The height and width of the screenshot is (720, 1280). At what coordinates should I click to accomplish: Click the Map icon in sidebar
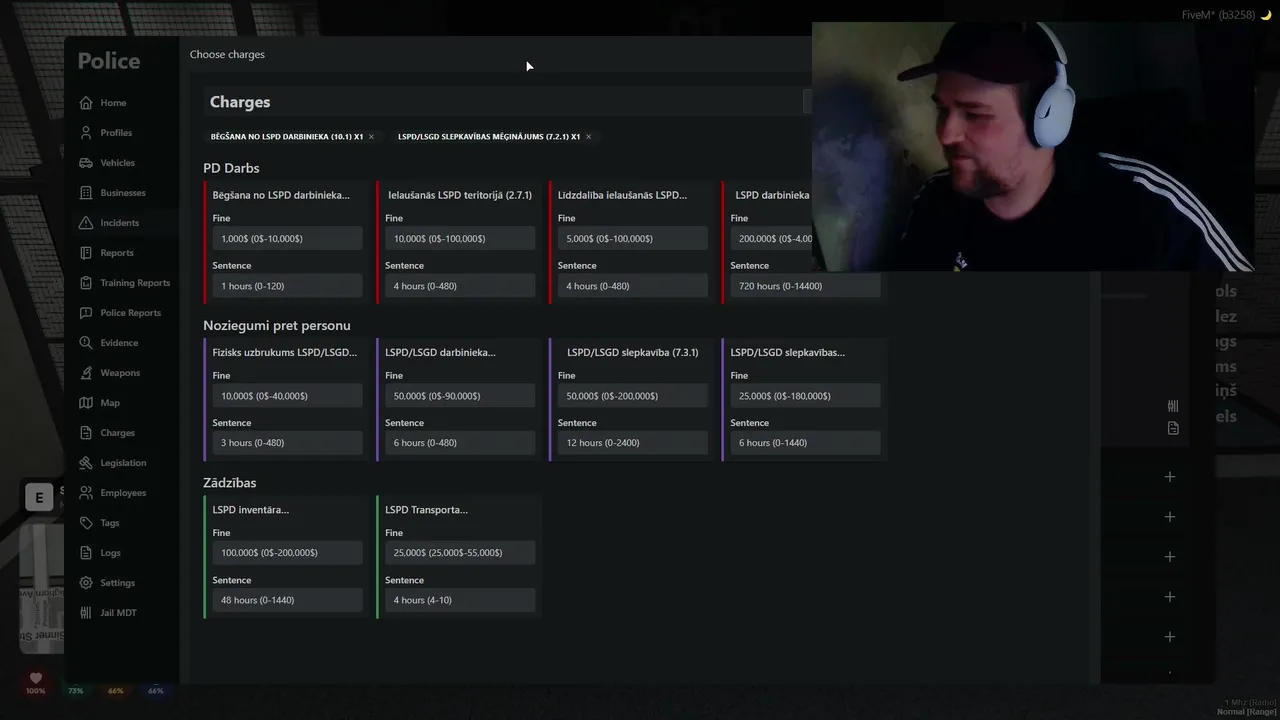tap(86, 403)
